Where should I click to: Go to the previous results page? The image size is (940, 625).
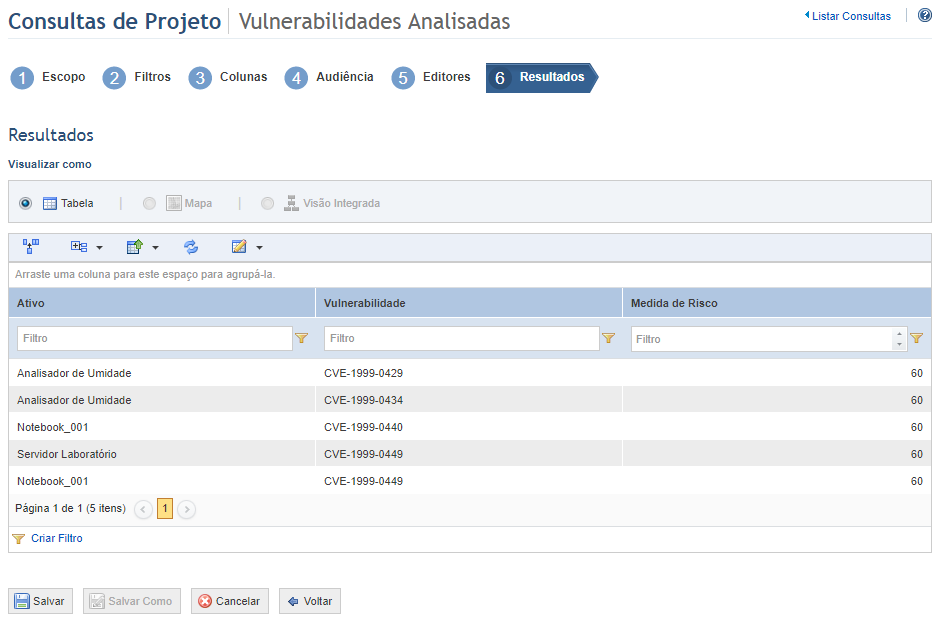click(x=143, y=509)
